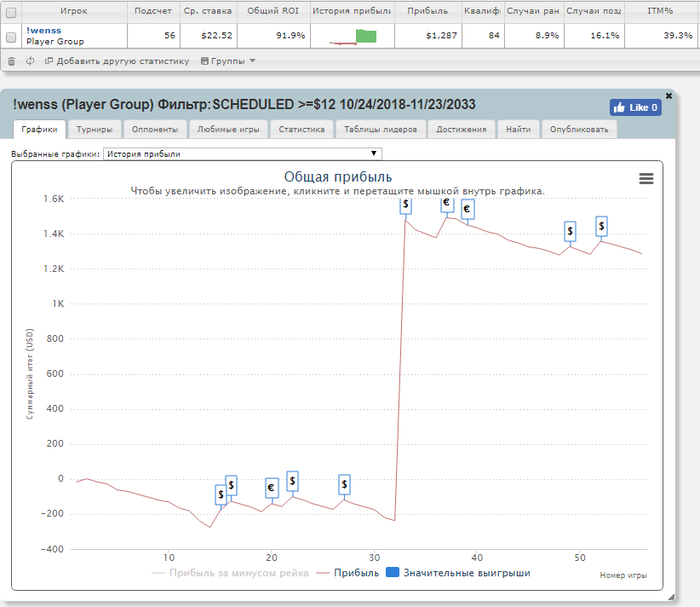Open the Достижения tab

(x=461, y=129)
